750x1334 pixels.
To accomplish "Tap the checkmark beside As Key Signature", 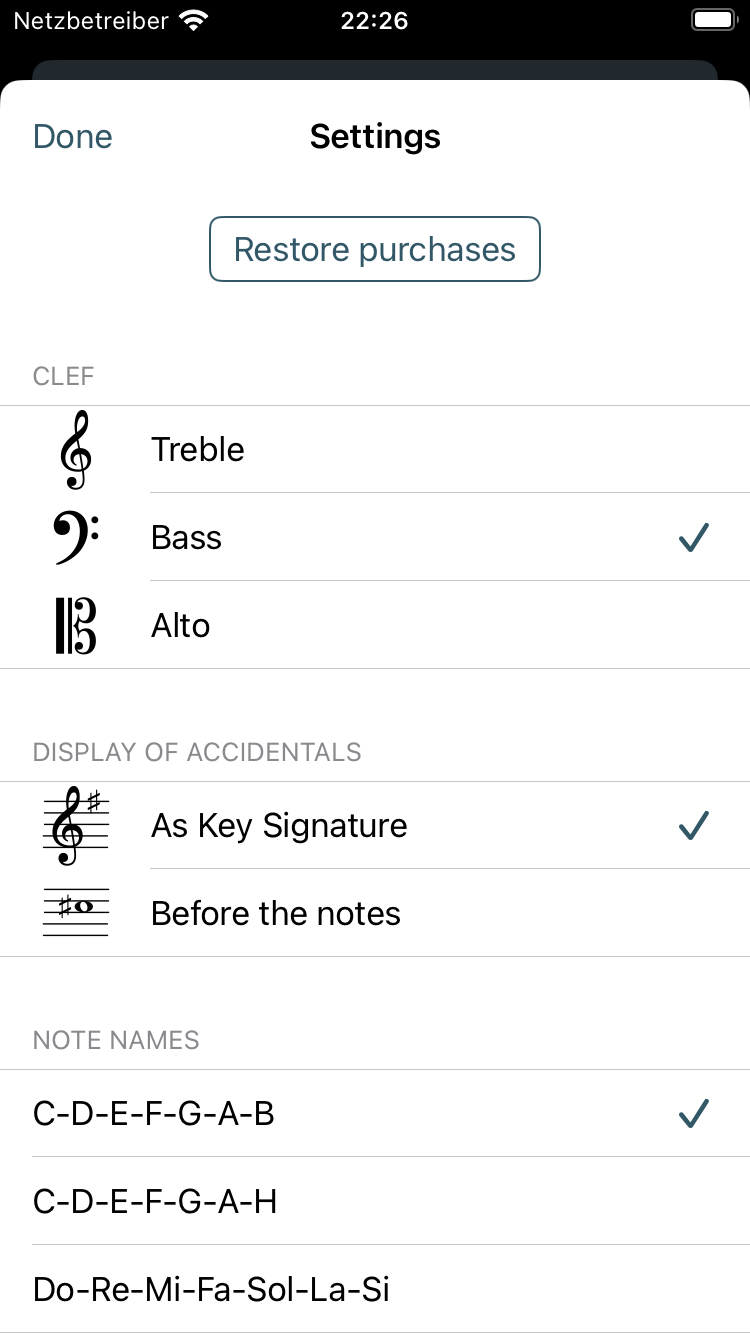I will pos(693,826).
